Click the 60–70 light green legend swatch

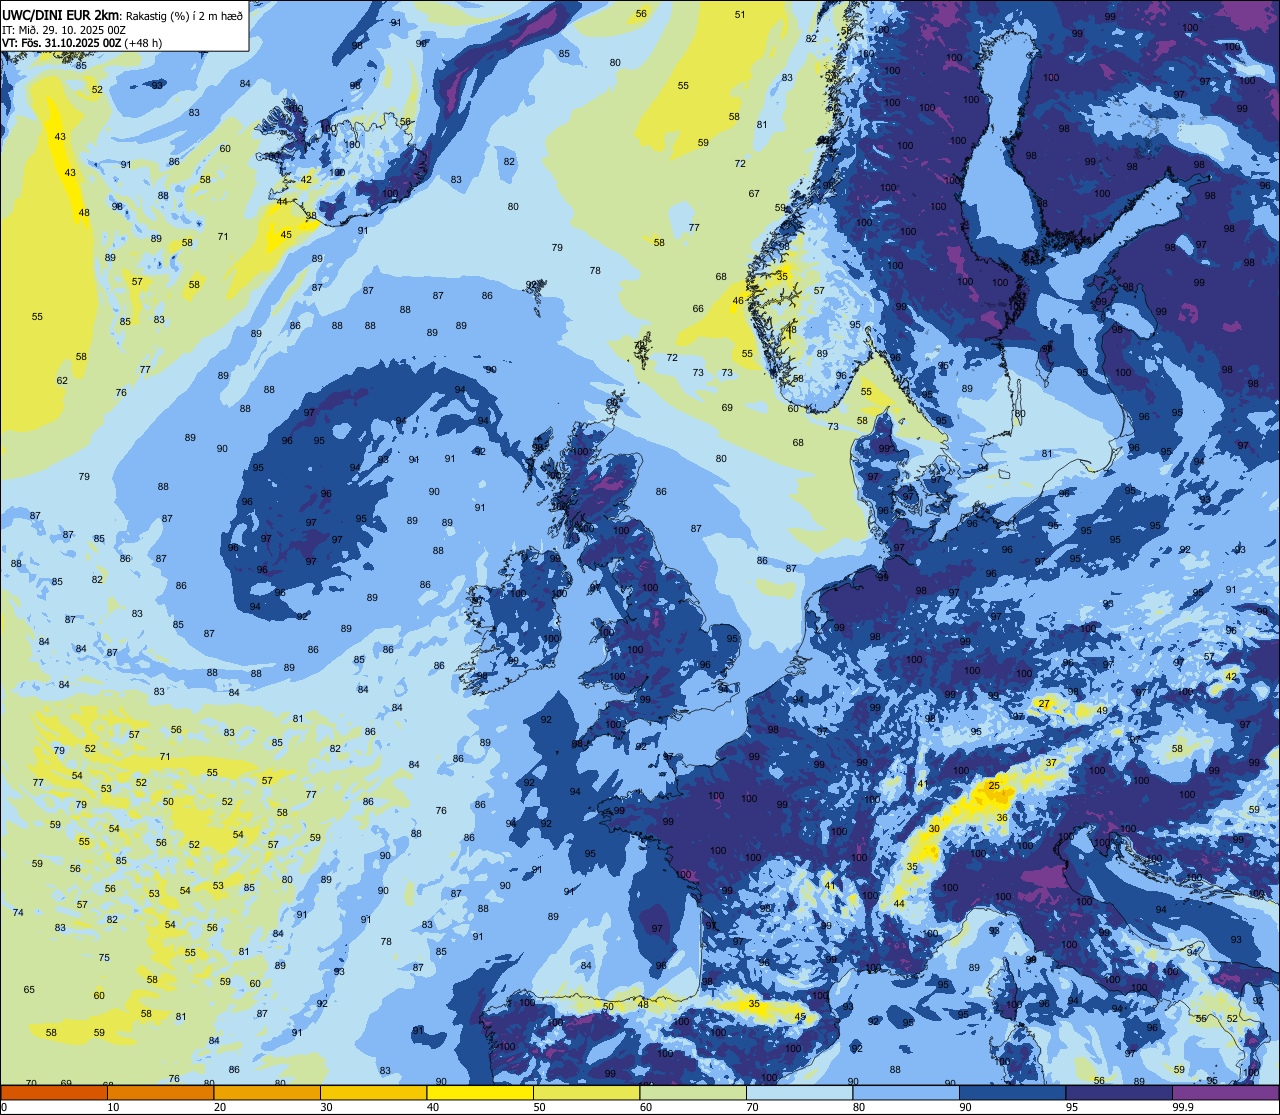pos(693,1092)
